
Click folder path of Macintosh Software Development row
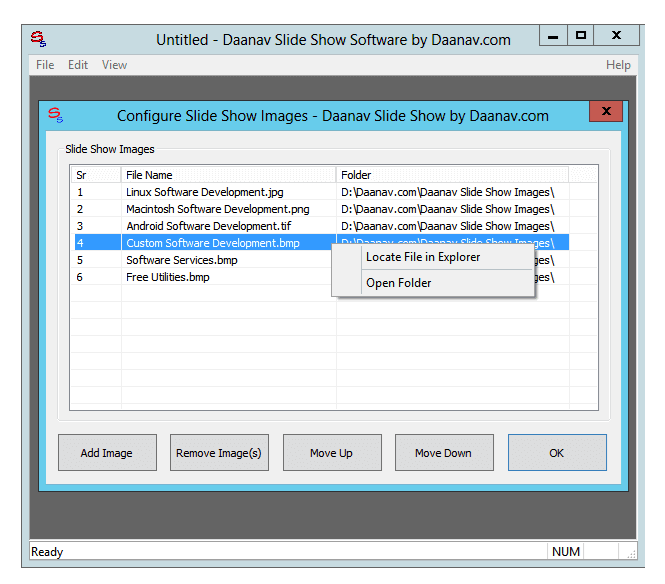coord(448,209)
